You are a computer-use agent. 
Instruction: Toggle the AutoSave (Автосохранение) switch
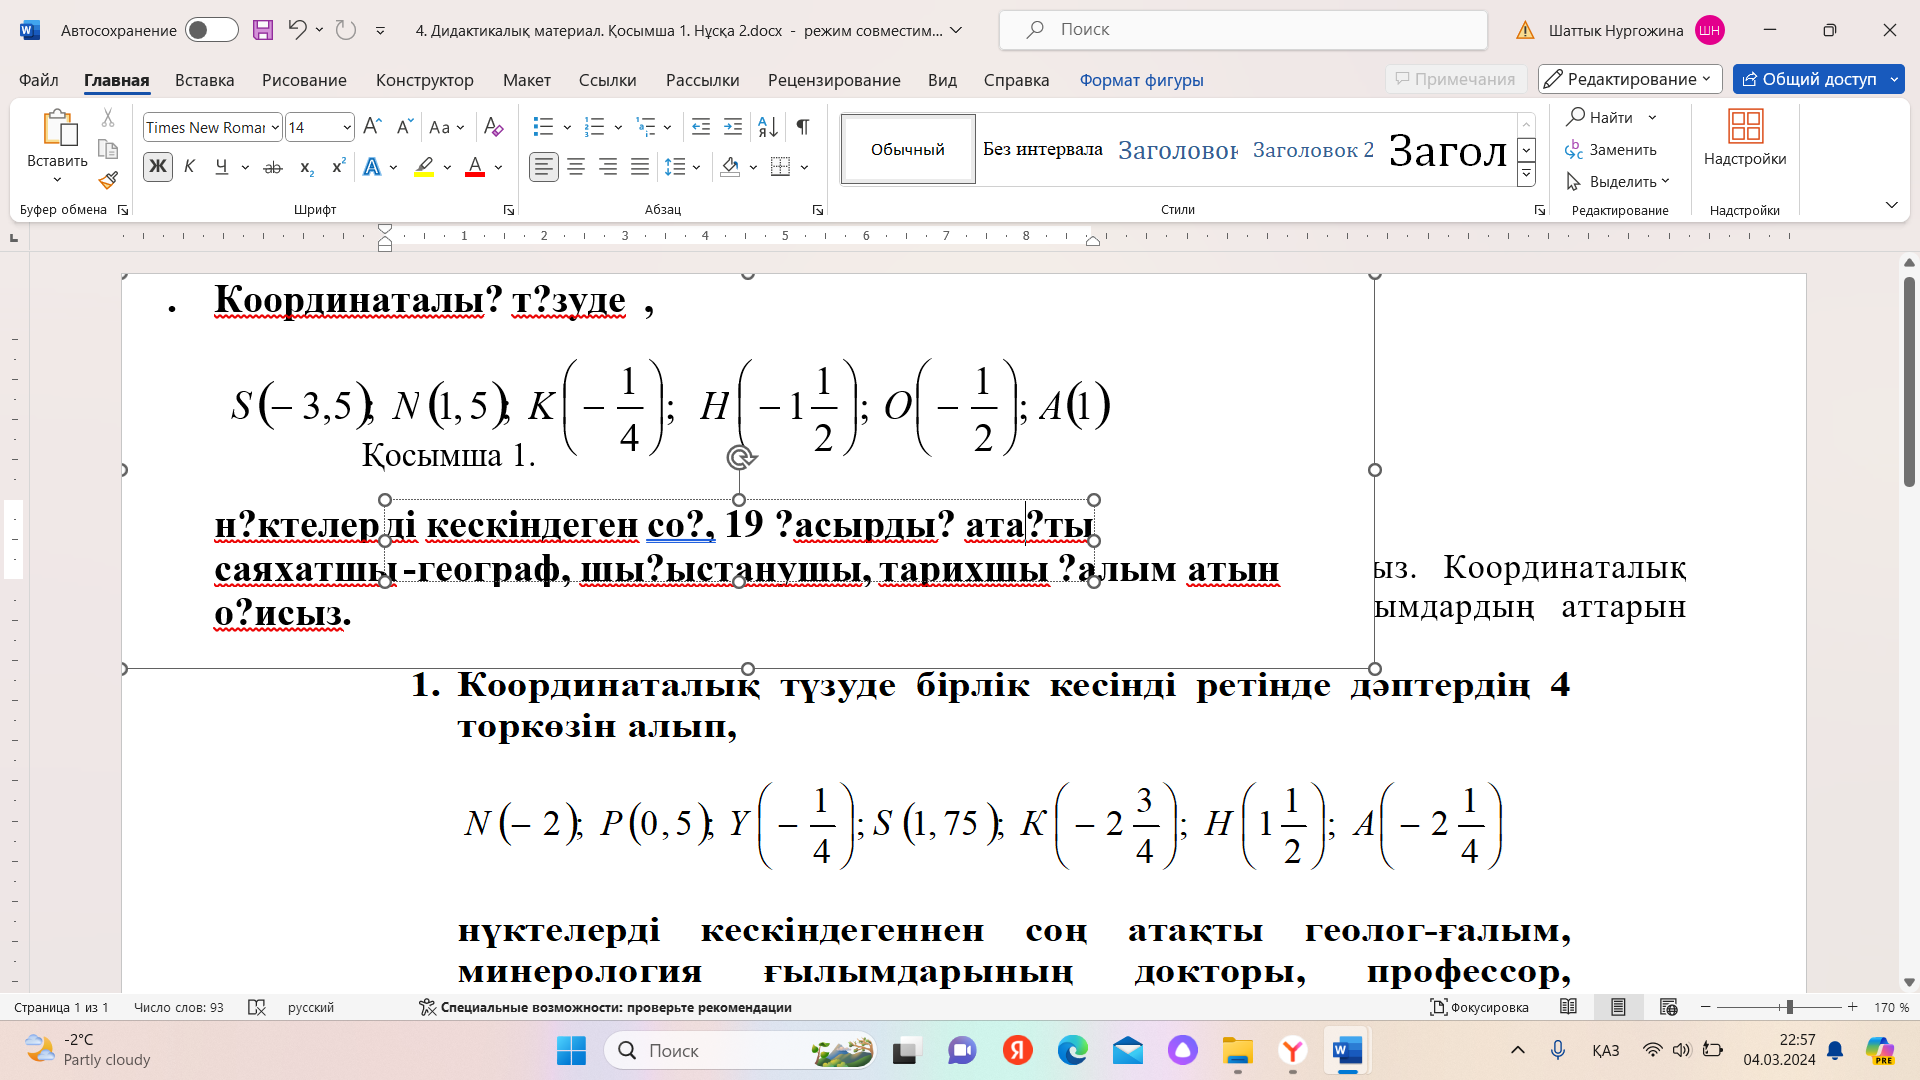coord(211,30)
